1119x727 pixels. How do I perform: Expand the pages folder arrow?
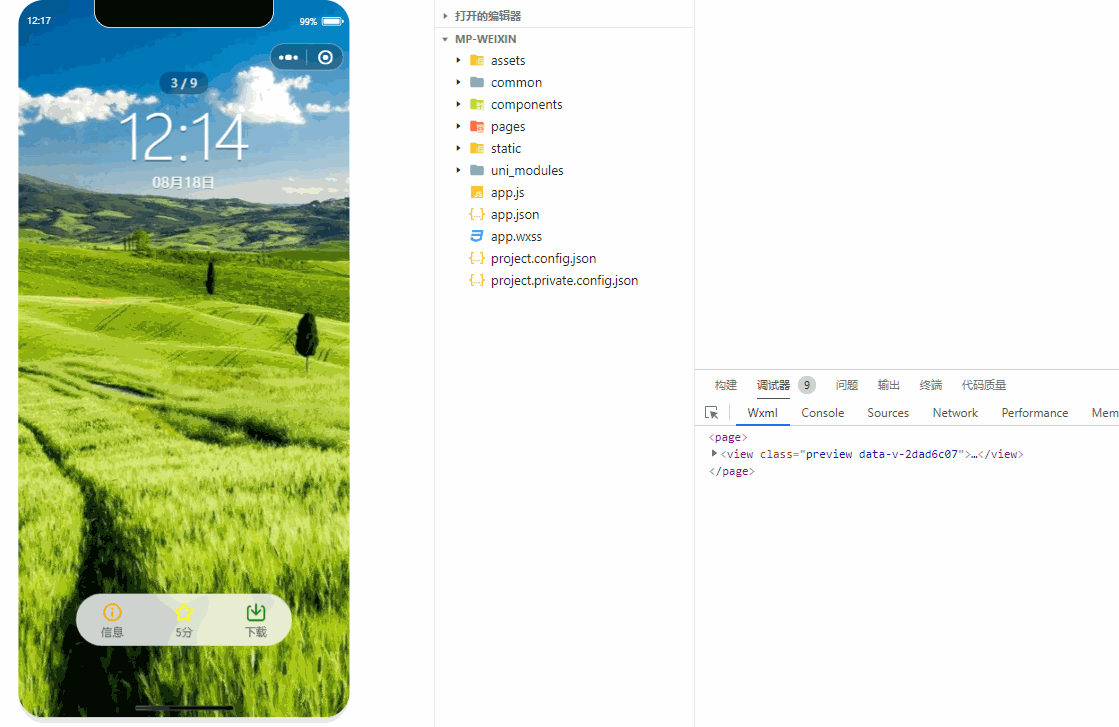coord(458,127)
